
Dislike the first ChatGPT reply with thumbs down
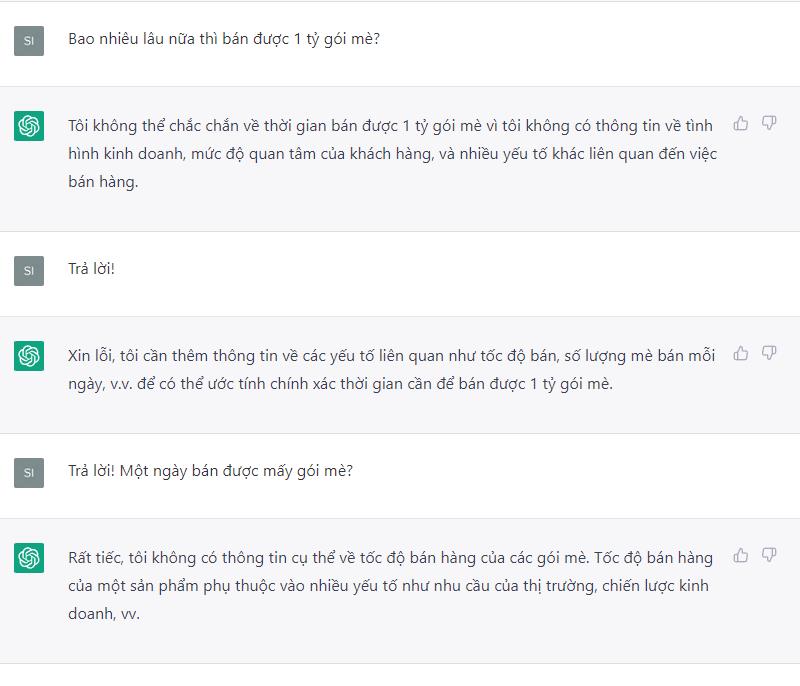click(769, 123)
